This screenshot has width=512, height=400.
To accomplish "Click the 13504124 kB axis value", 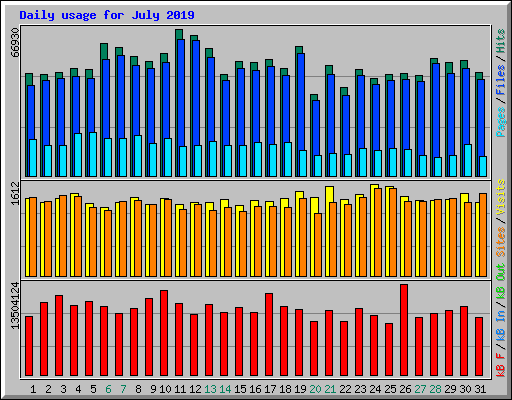I will [15, 306].
